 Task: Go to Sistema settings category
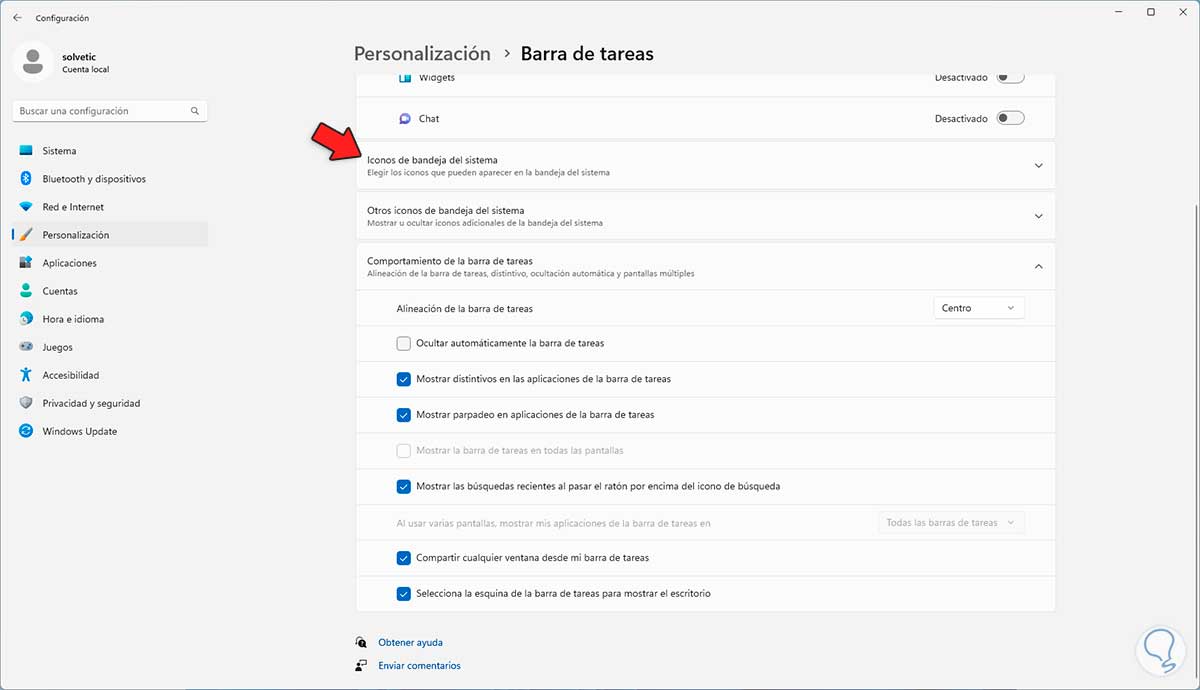coord(59,151)
